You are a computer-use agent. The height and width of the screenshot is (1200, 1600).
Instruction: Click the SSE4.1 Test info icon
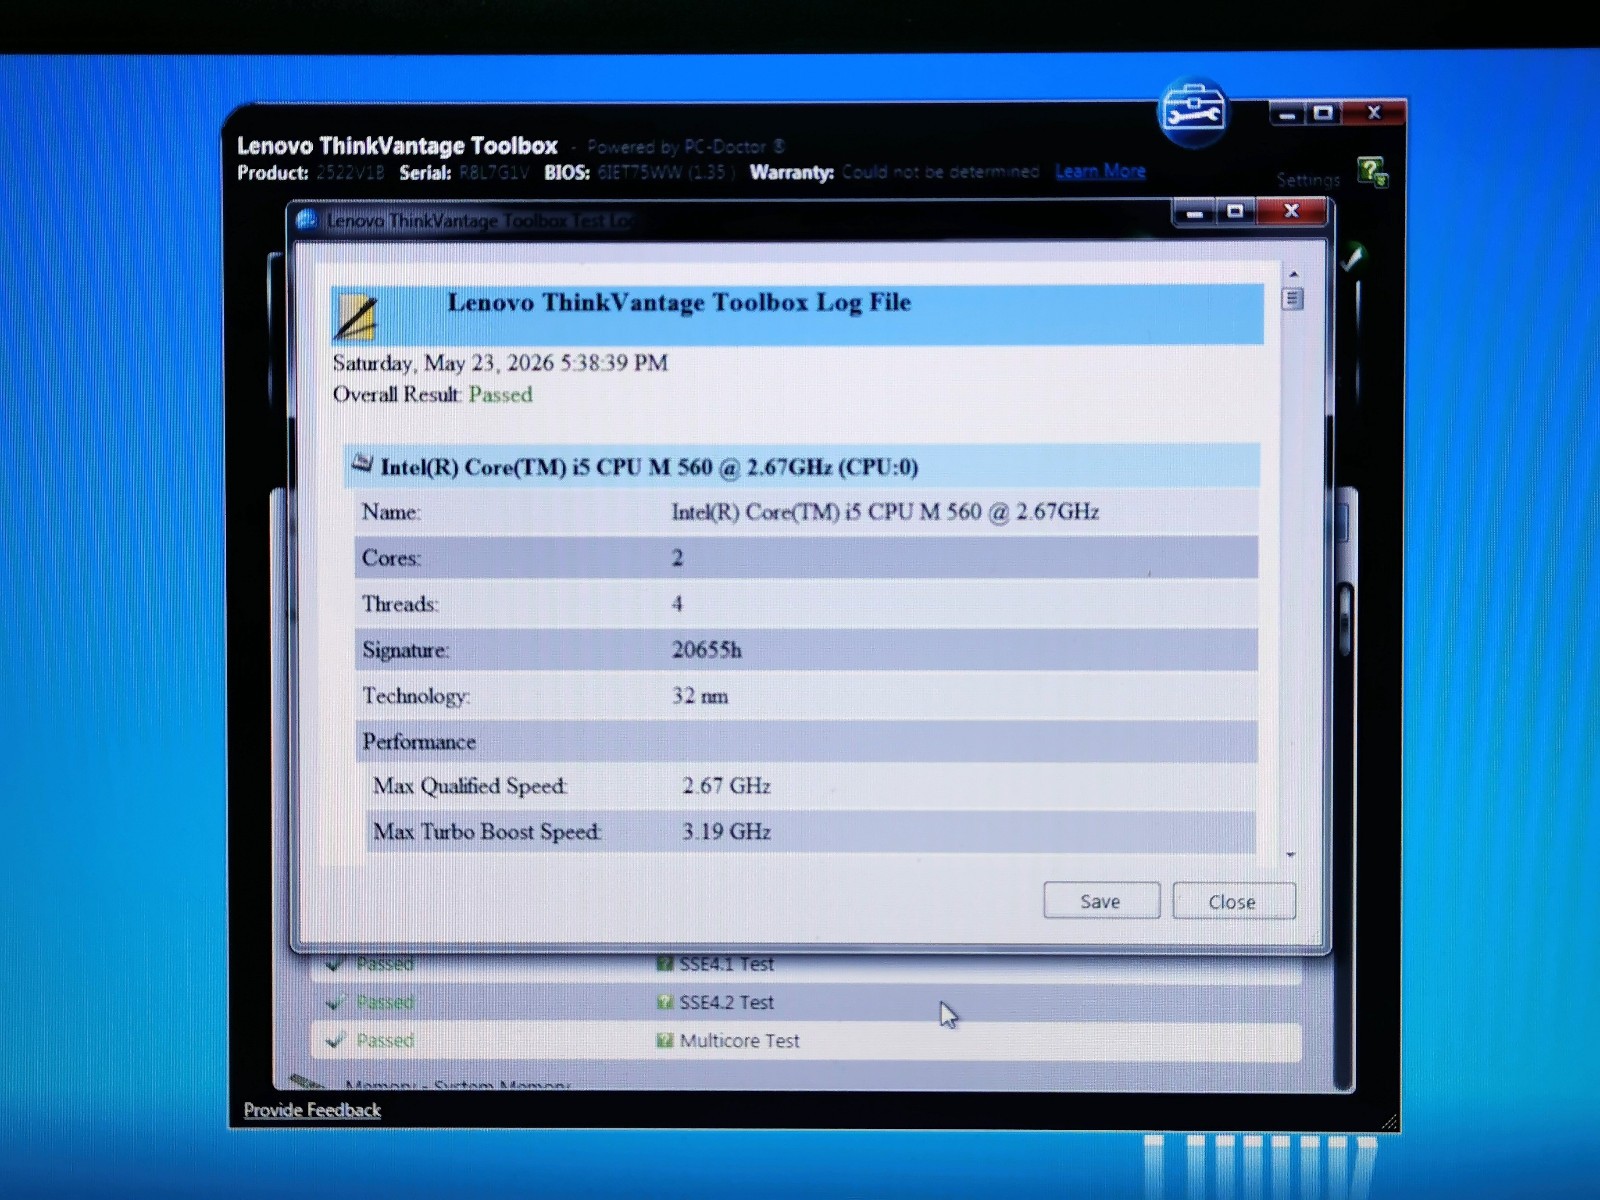(x=664, y=964)
